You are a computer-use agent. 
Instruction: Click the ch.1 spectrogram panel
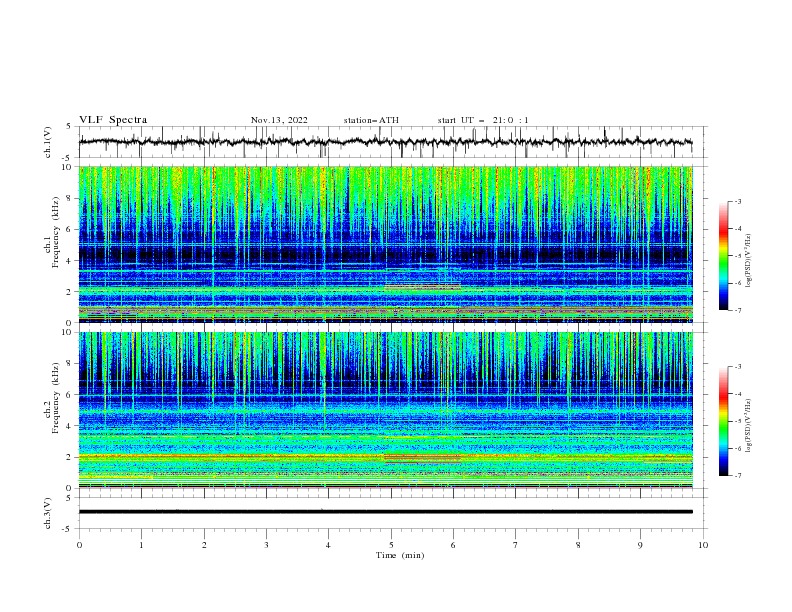(x=385, y=244)
